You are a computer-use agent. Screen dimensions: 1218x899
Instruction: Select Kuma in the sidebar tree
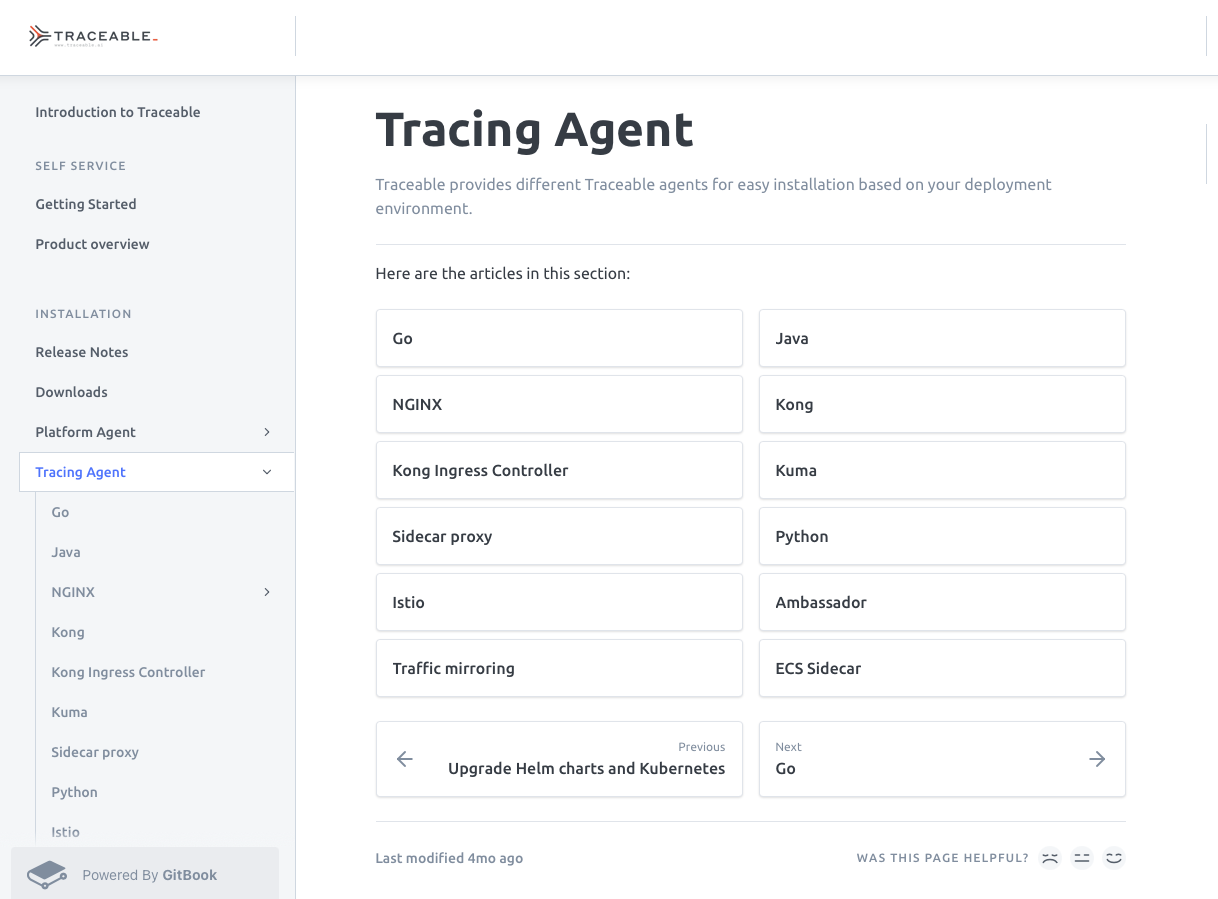(x=70, y=712)
